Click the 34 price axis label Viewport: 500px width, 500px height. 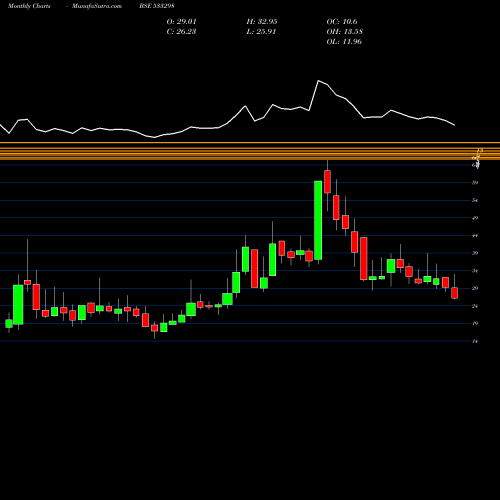[x=475, y=271]
